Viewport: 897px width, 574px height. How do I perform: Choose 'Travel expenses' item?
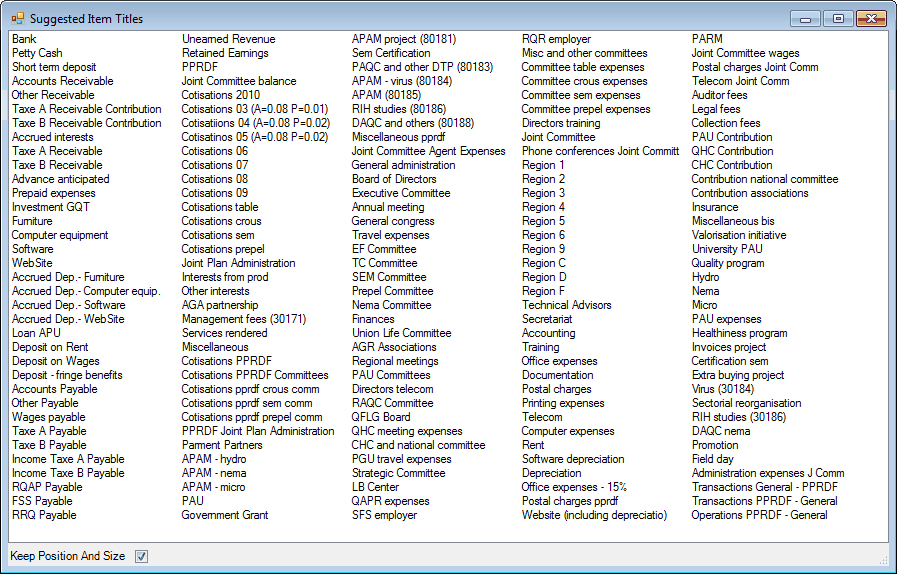pos(391,235)
